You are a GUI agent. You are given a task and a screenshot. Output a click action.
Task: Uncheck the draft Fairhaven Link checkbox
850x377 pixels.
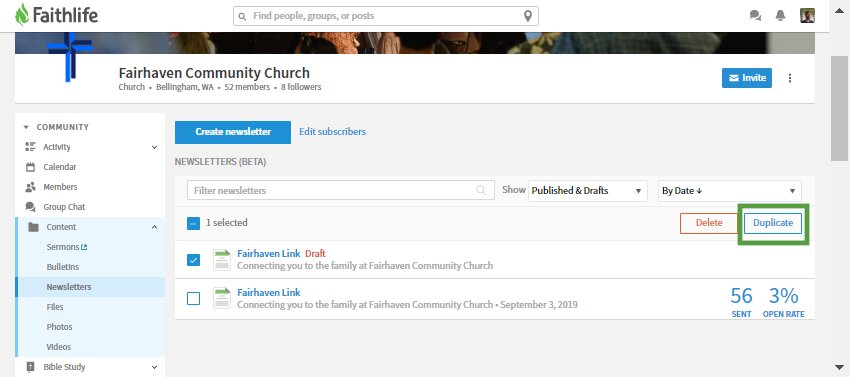coord(193,260)
